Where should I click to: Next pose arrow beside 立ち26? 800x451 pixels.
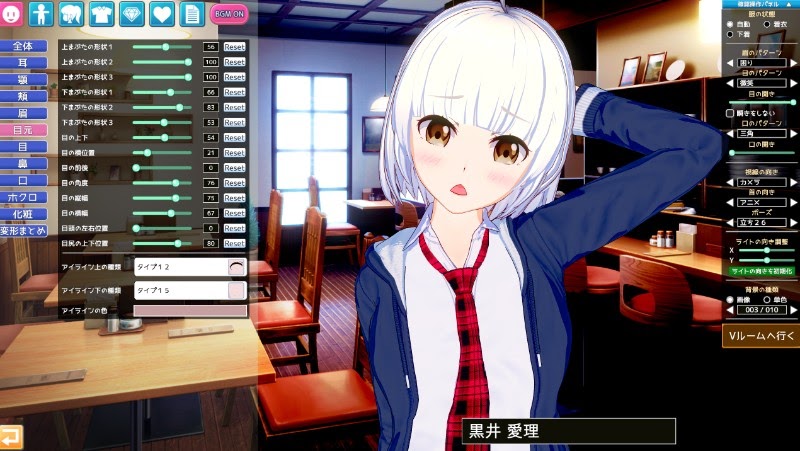point(793,222)
